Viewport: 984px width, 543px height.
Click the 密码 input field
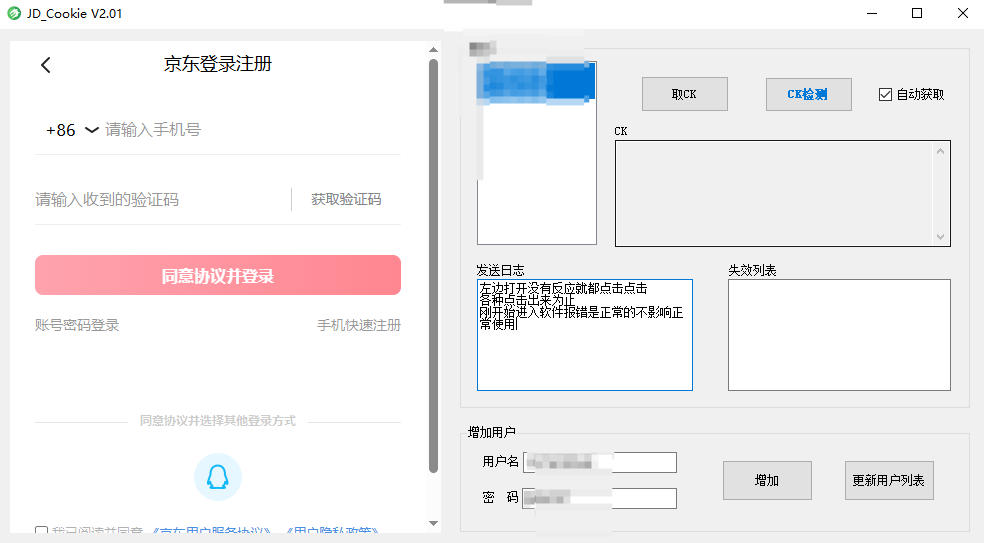coord(600,498)
